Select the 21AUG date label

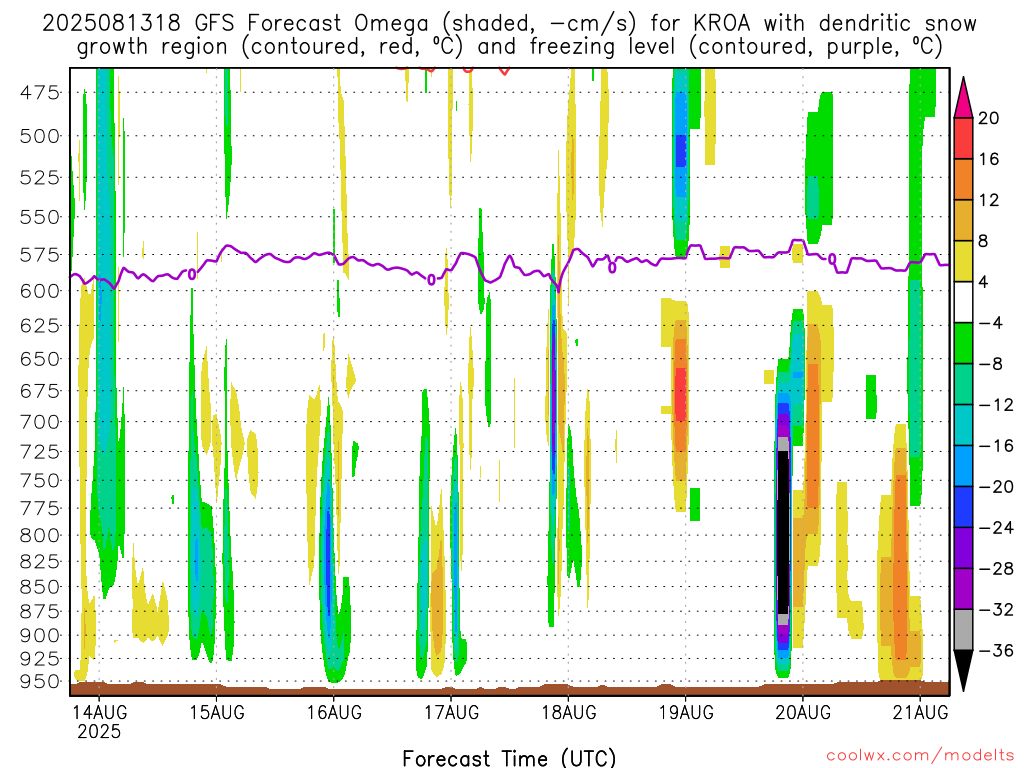point(920,712)
